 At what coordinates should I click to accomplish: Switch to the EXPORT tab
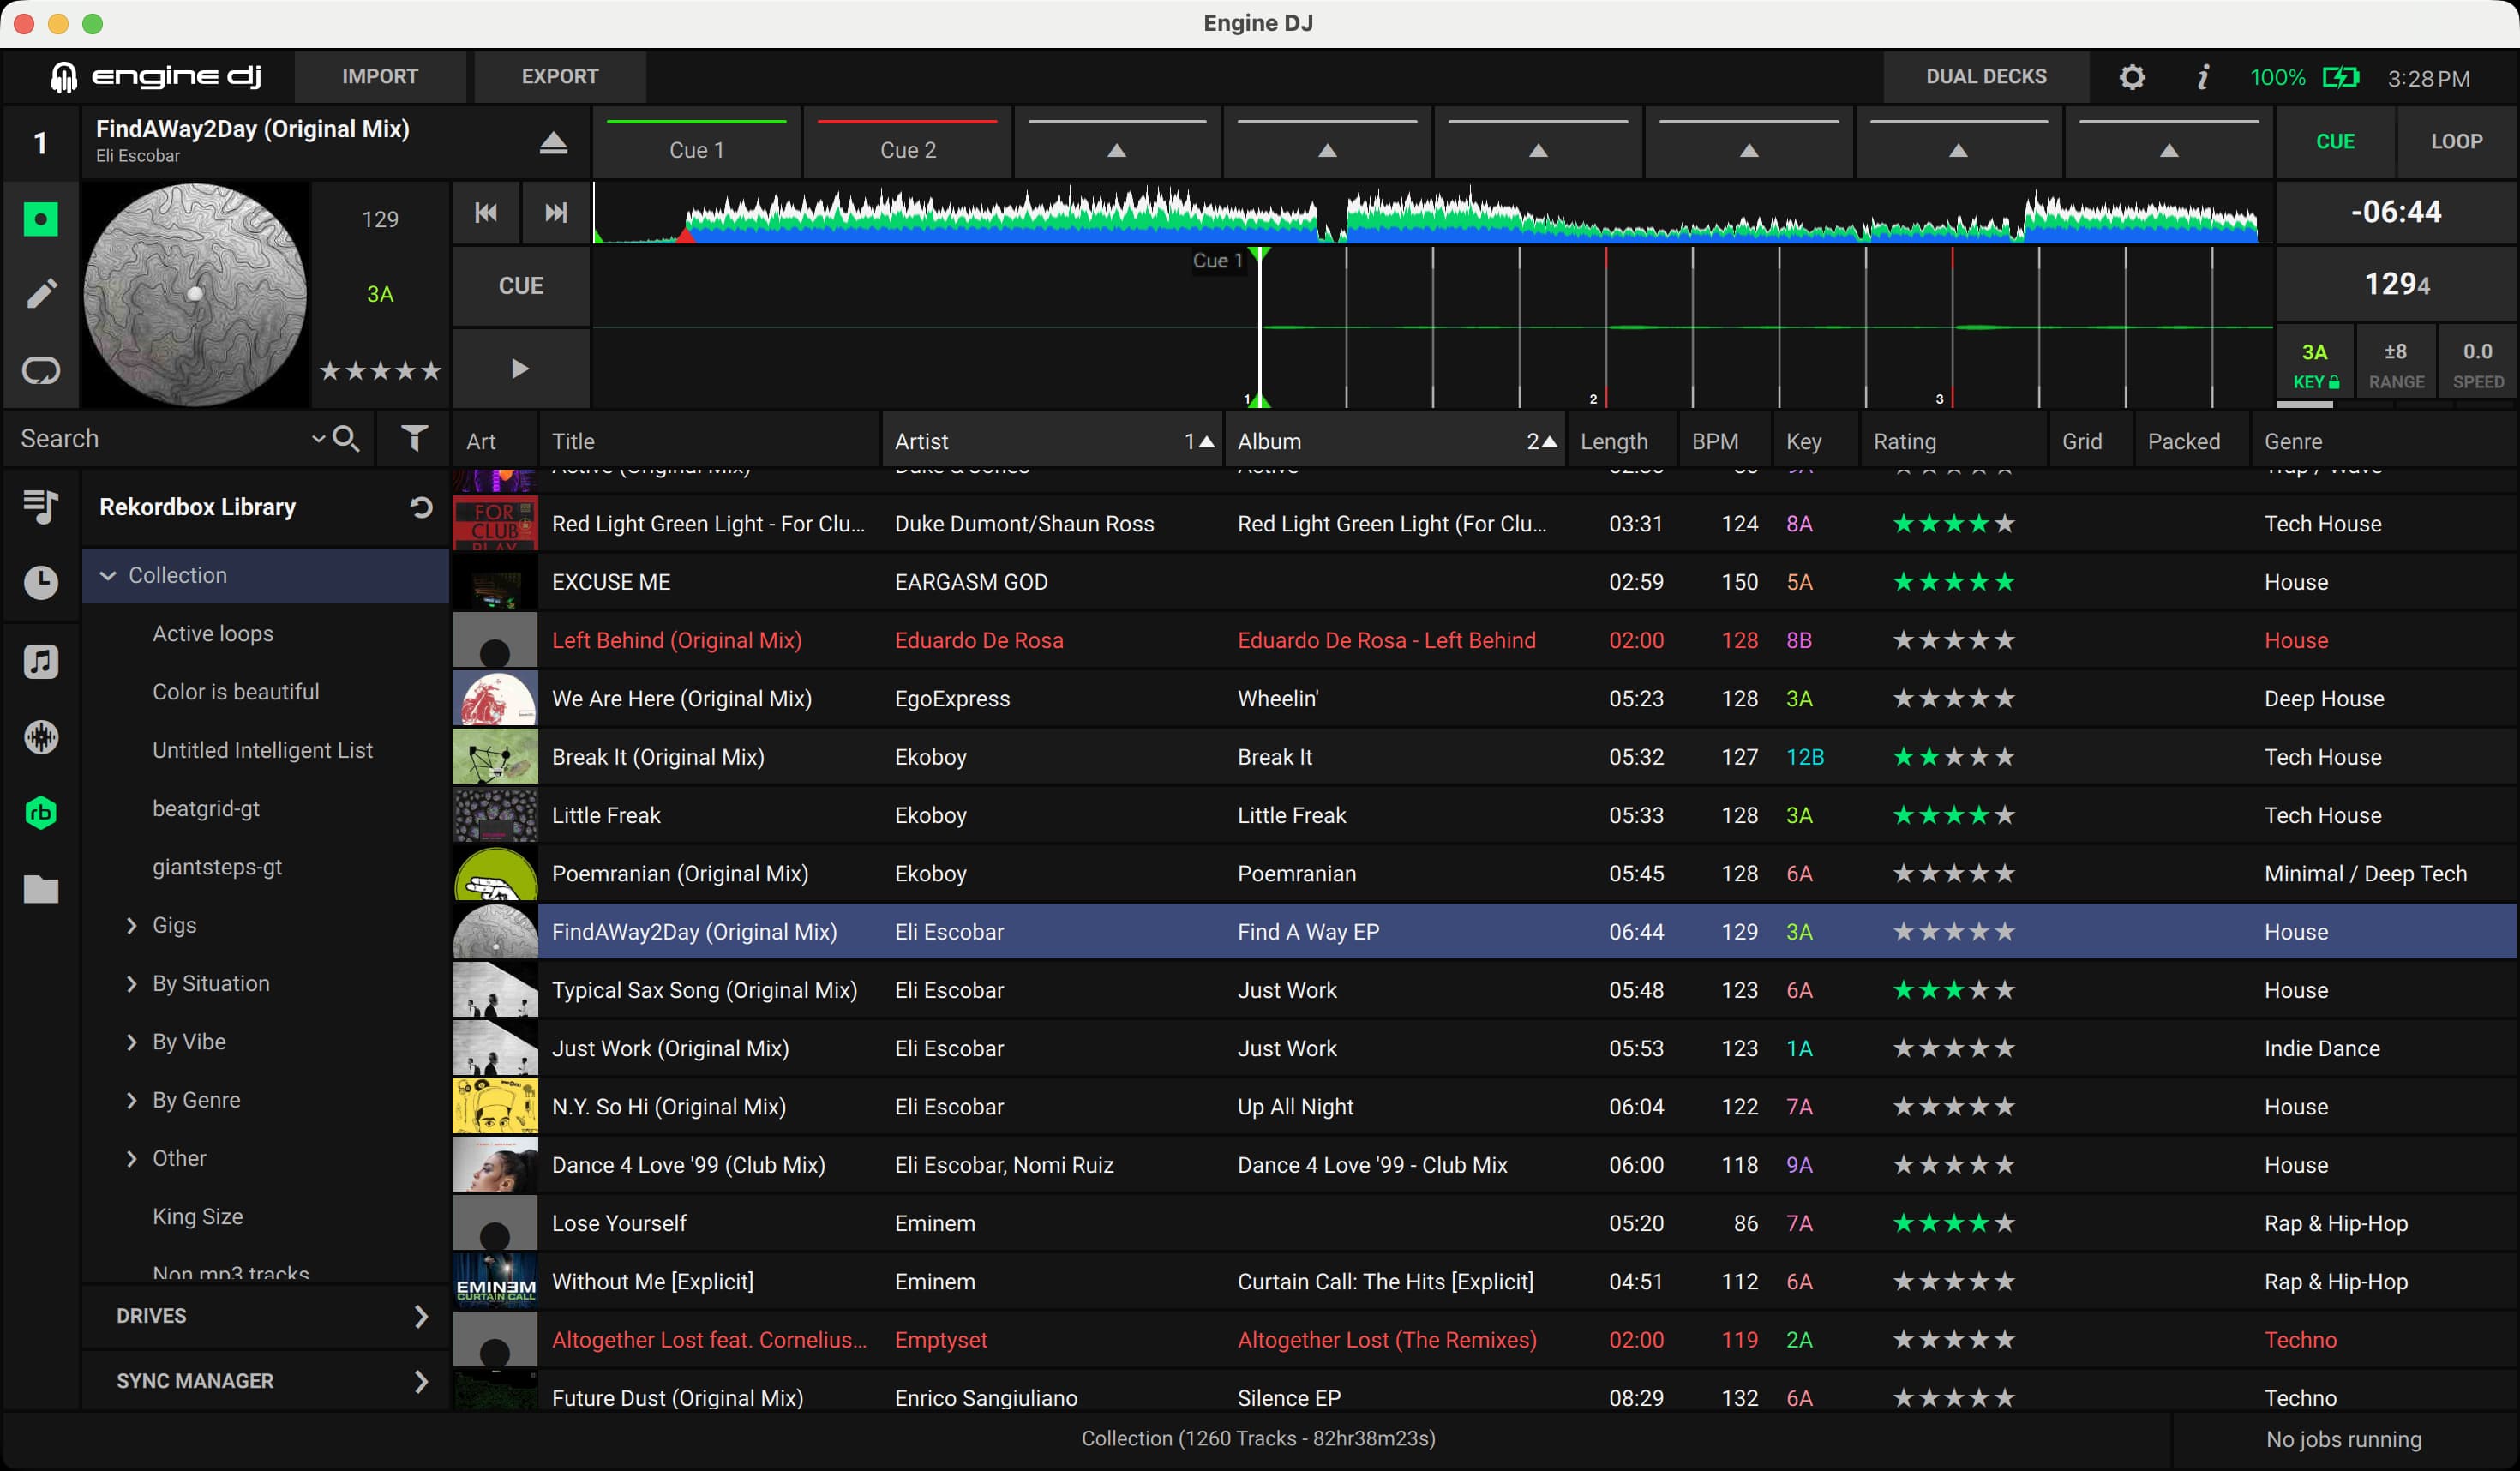tap(560, 76)
